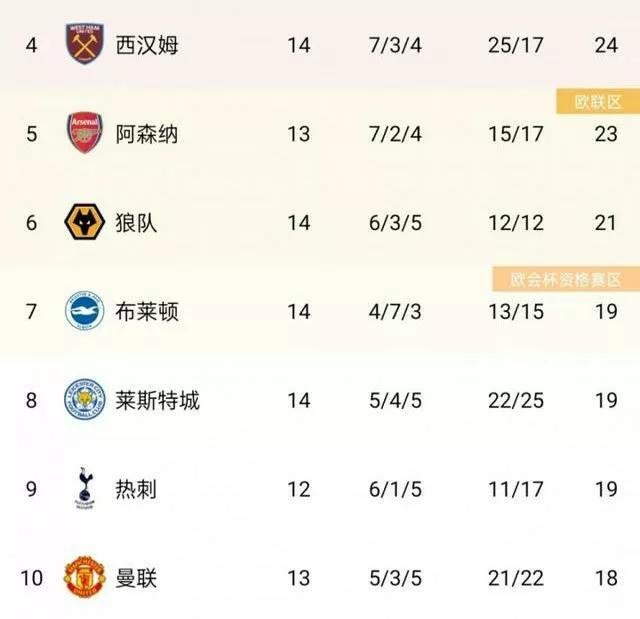640x619 pixels.
Task: Select team name 曼联
Action: click(x=136, y=578)
